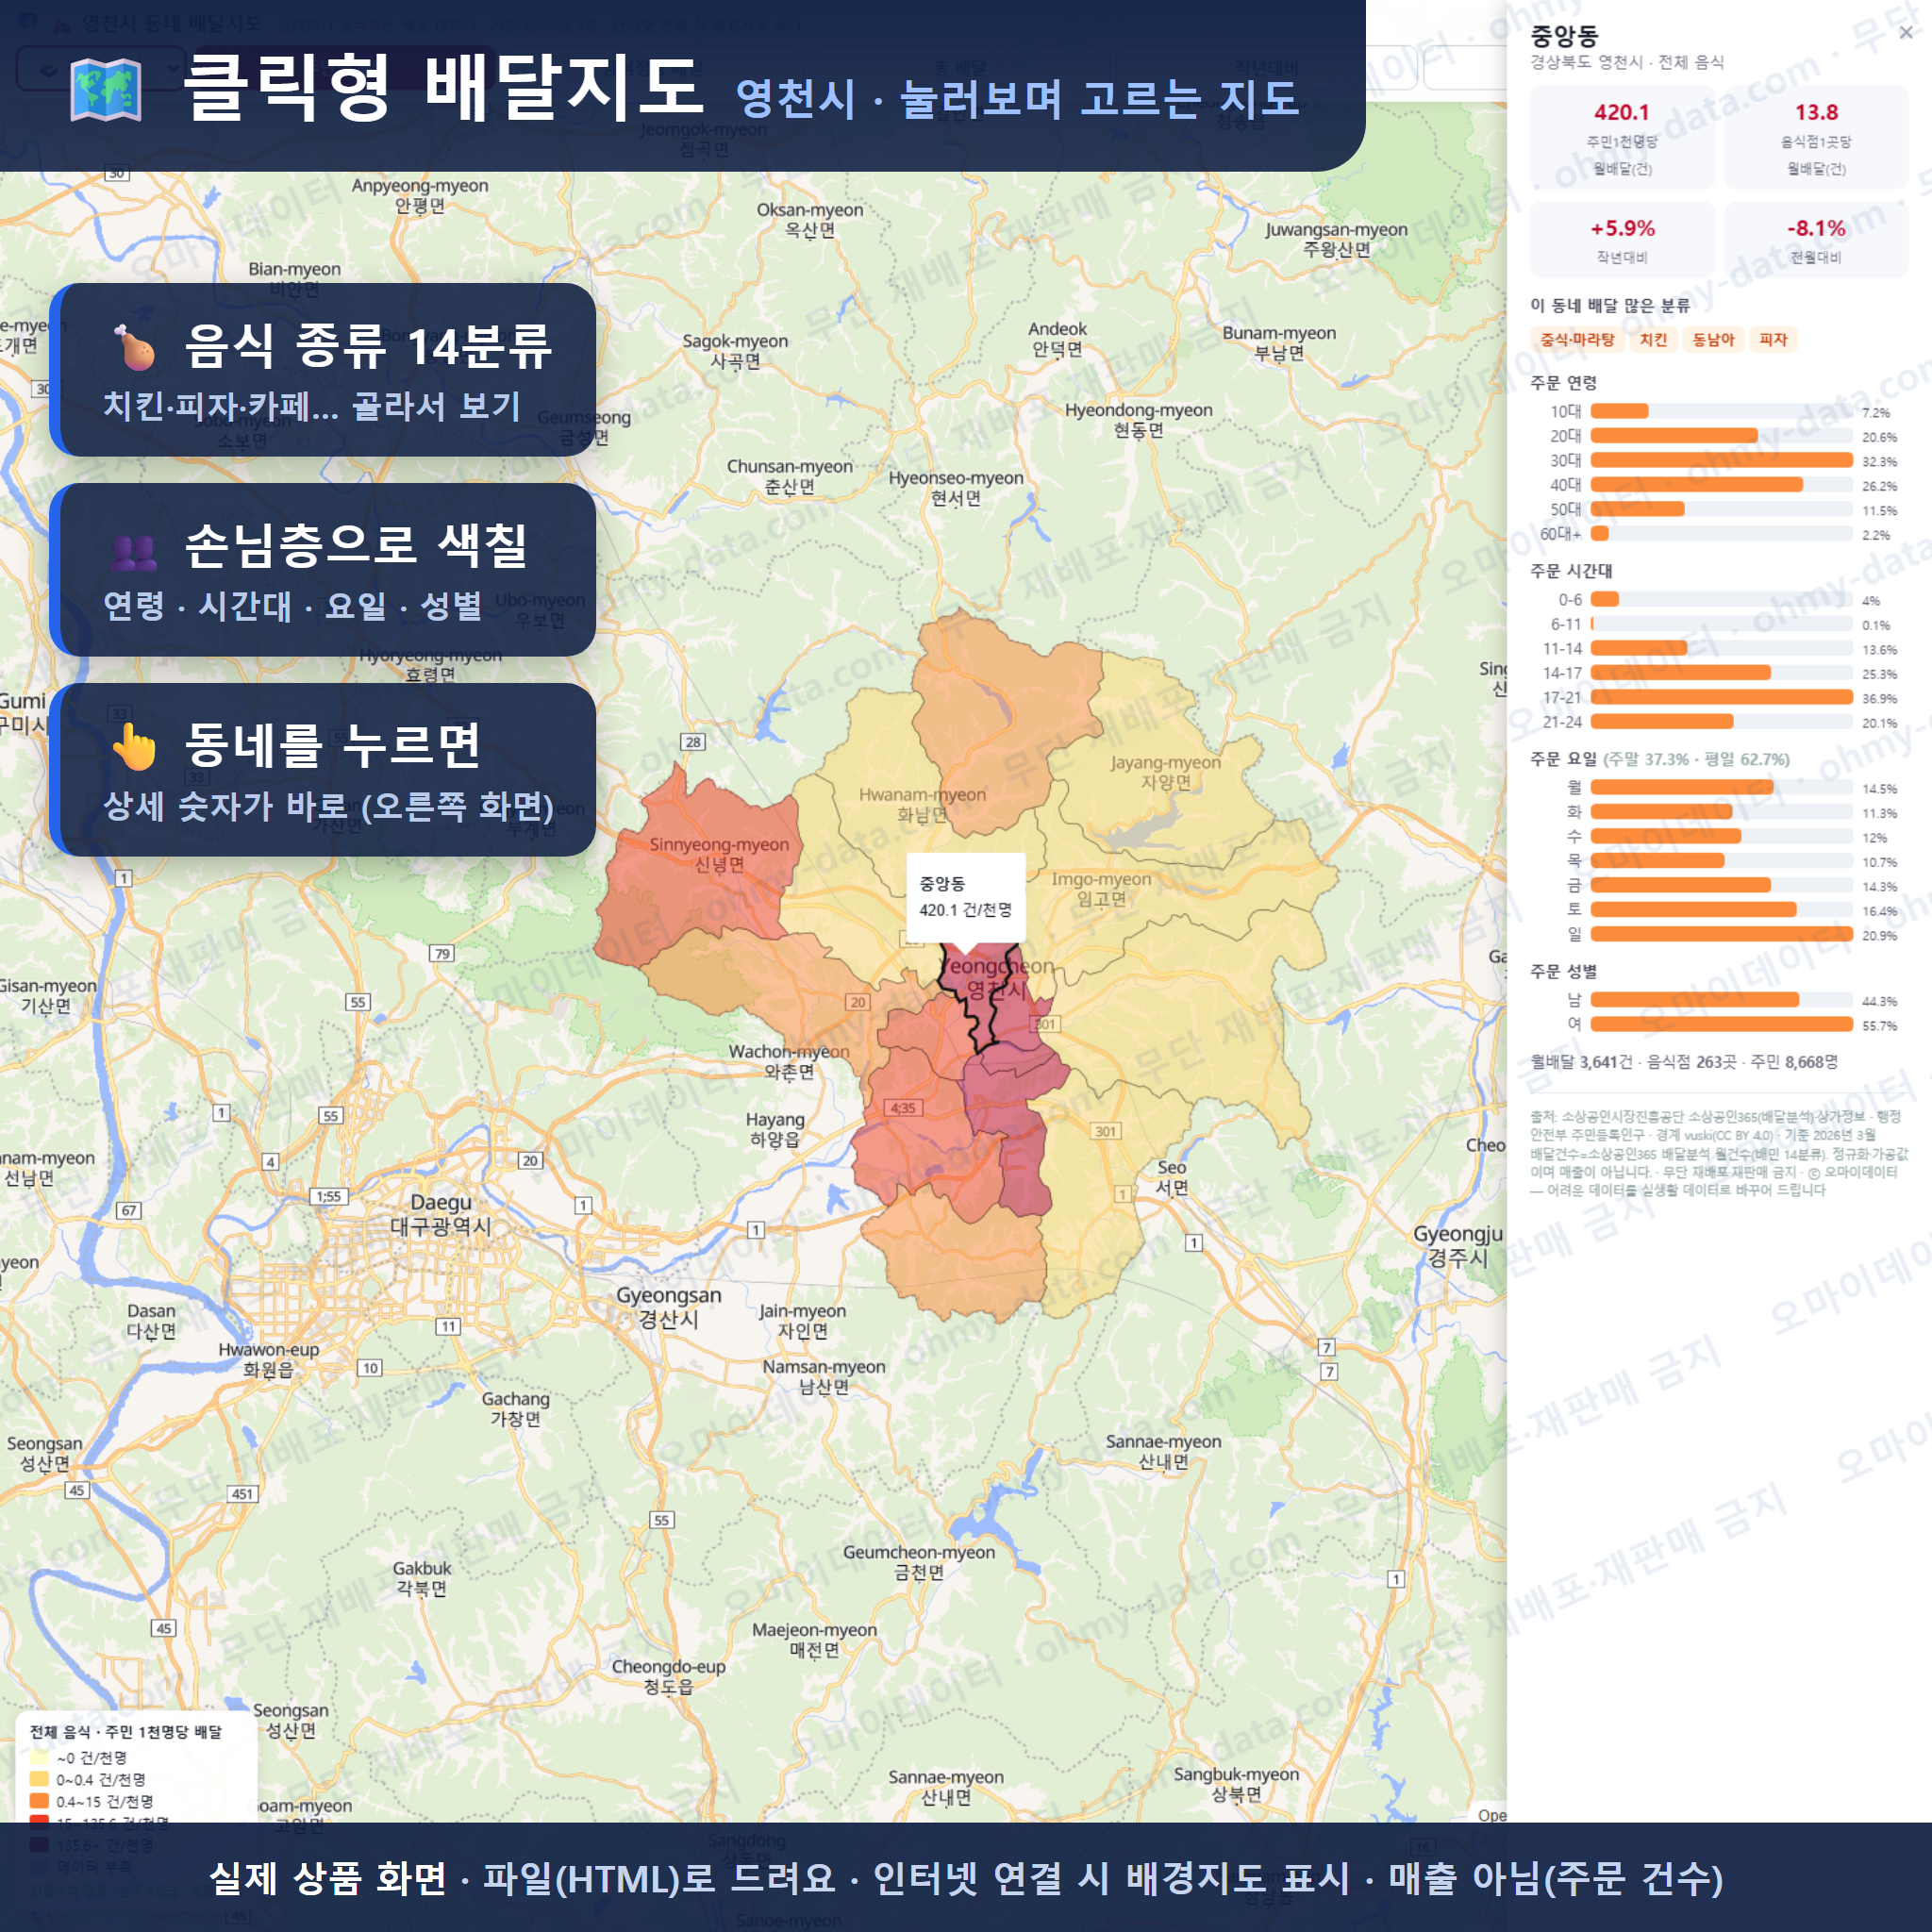Click the 13.8 음식점1곳당 stat card
1932x1932 pixels.
(x=1816, y=138)
